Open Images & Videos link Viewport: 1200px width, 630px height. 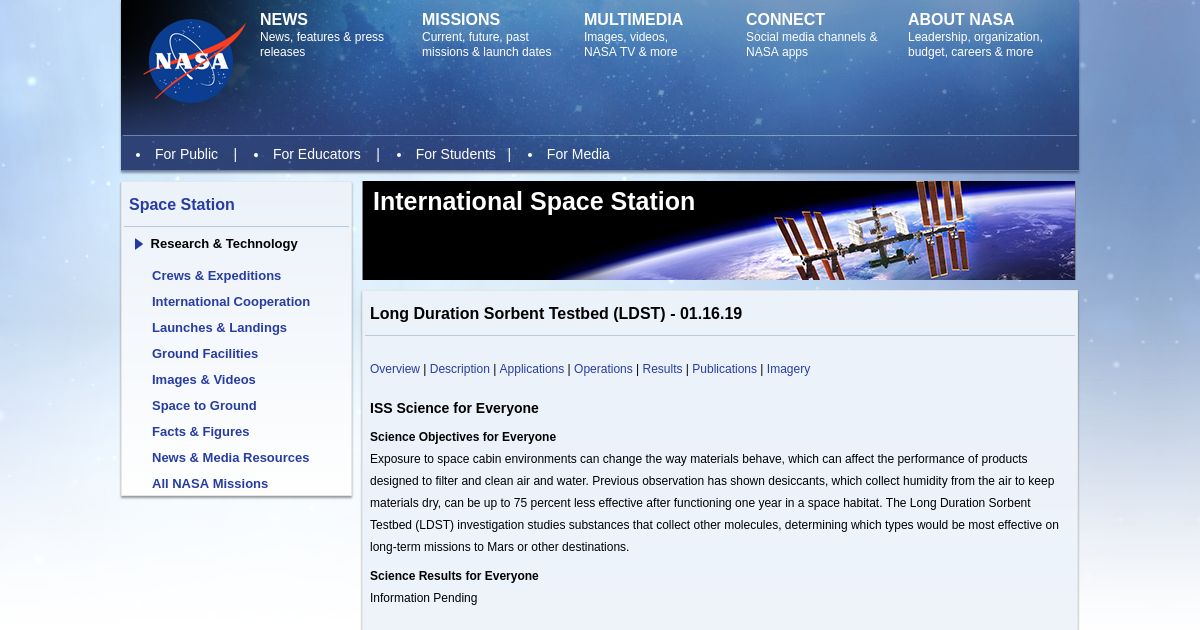(x=204, y=380)
